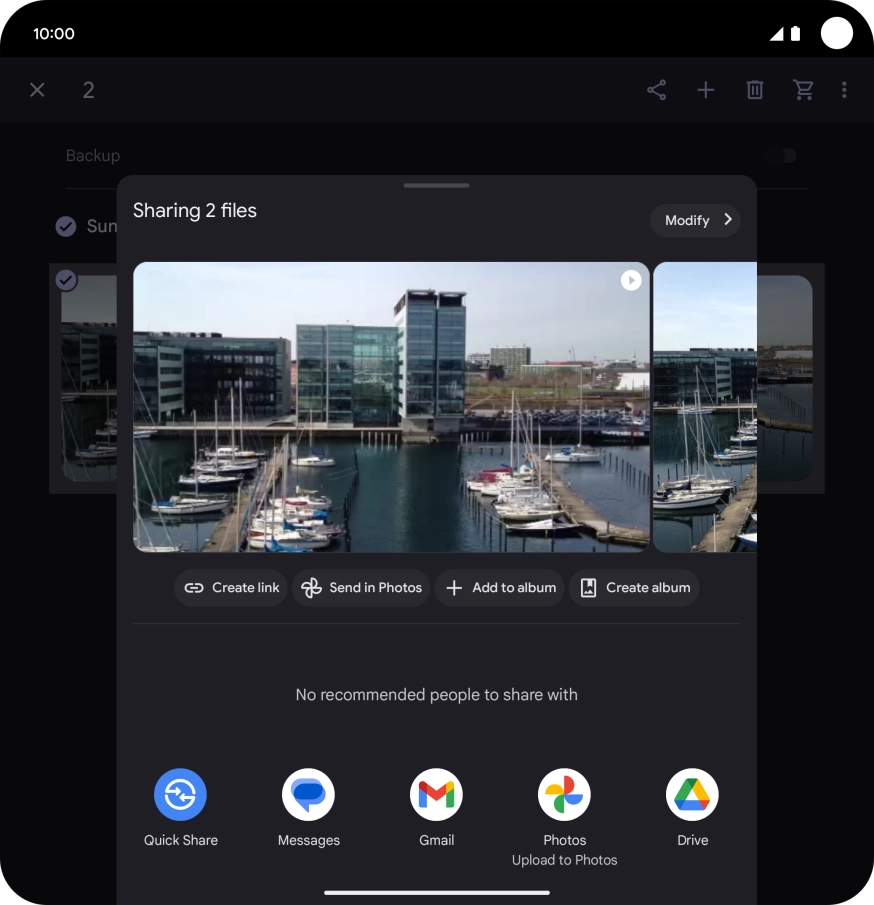Tap the share icon in top toolbar

(x=656, y=90)
